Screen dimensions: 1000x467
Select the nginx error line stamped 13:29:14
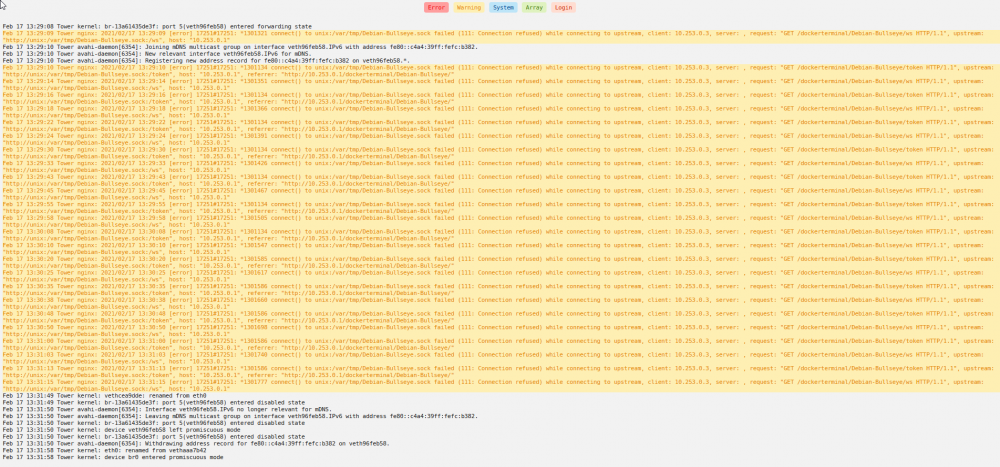point(500,84)
